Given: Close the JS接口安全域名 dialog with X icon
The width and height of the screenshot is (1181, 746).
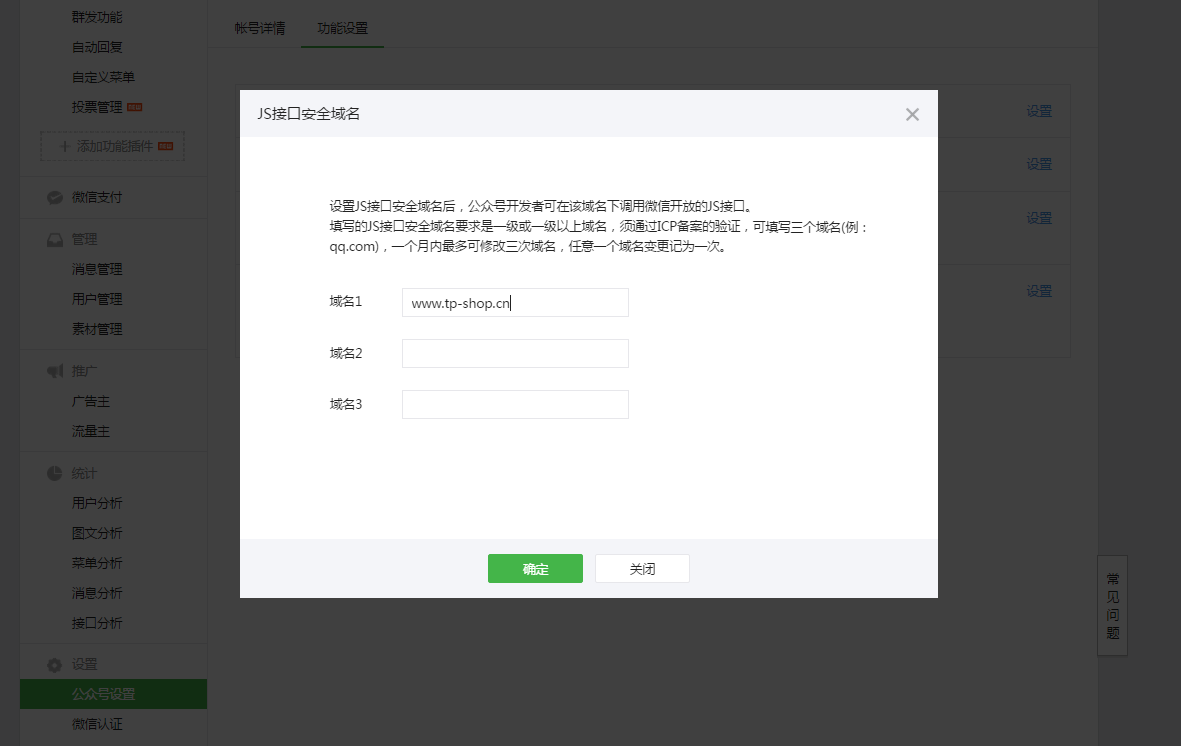Looking at the screenshot, I should pyautogui.click(x=912, y=114).
